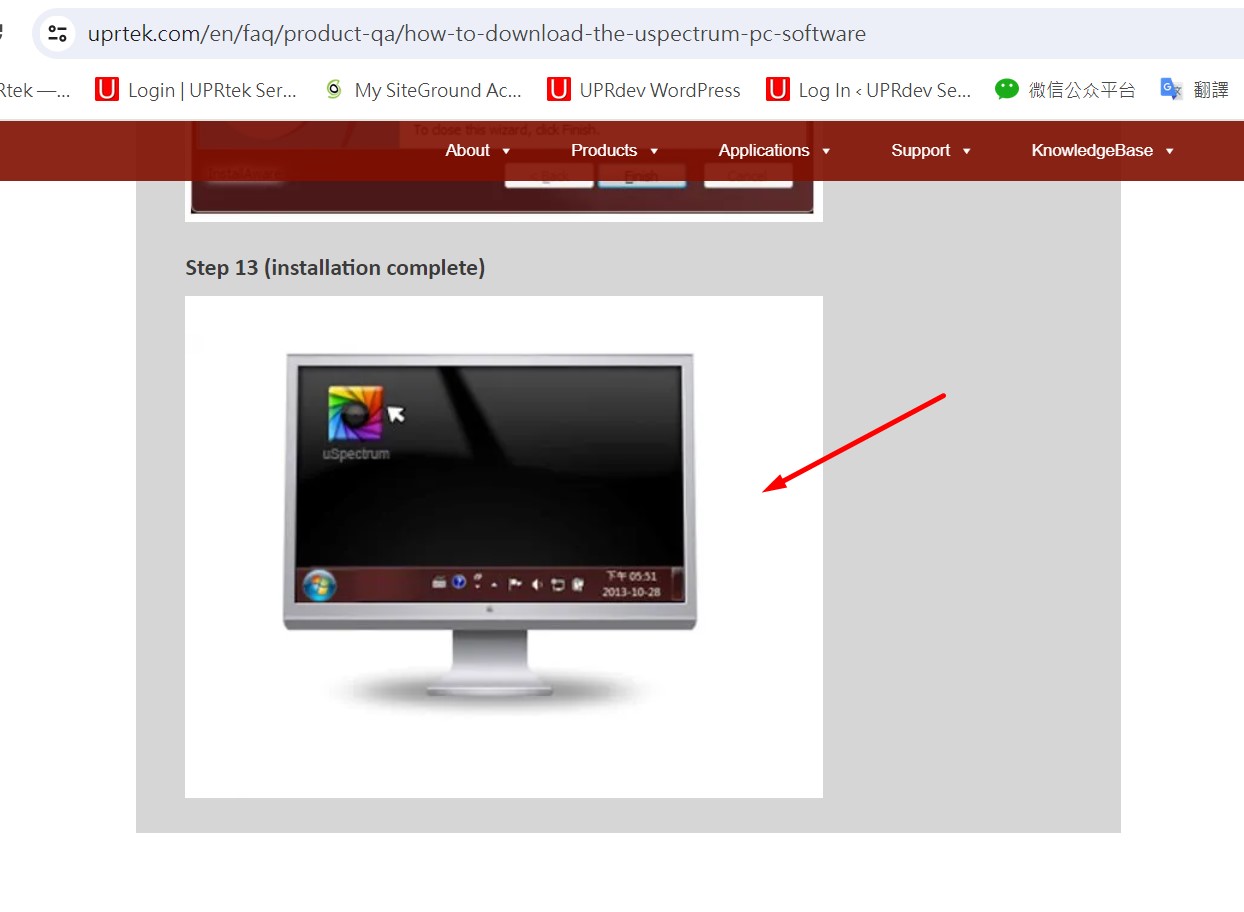Image resolution: width=1244 pixels, height=912 pixels.
Task: Open the My SiteGround bookmark
Action: [x=423, y=90]
